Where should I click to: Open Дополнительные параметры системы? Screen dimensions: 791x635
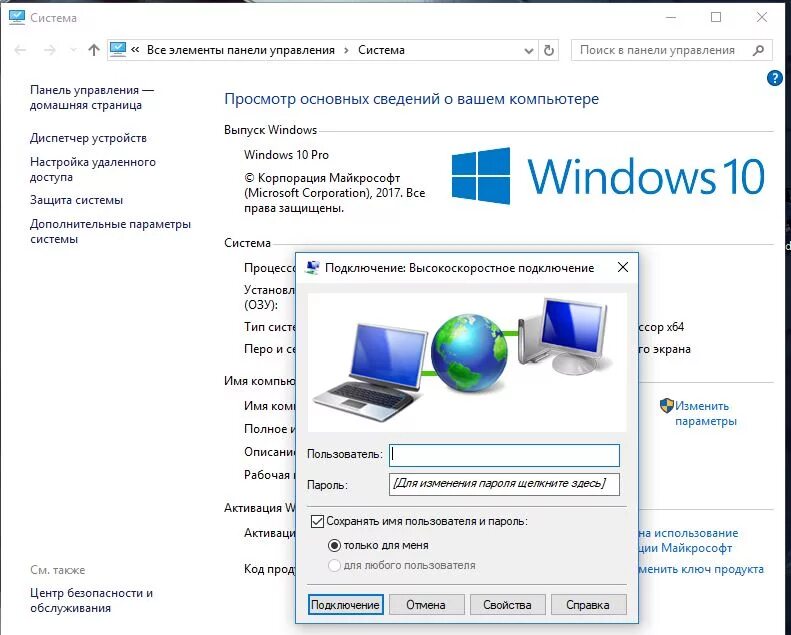point(110,231)
